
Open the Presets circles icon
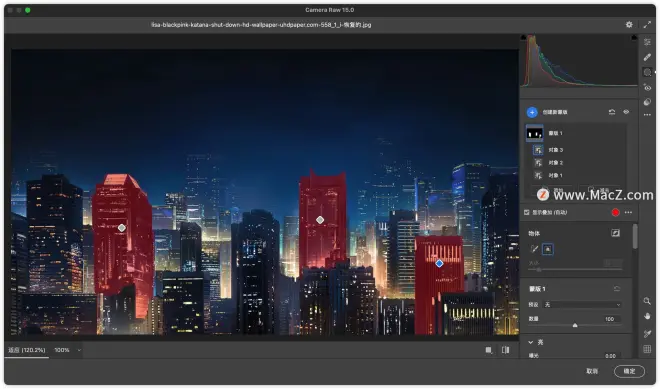coord(647,102)
